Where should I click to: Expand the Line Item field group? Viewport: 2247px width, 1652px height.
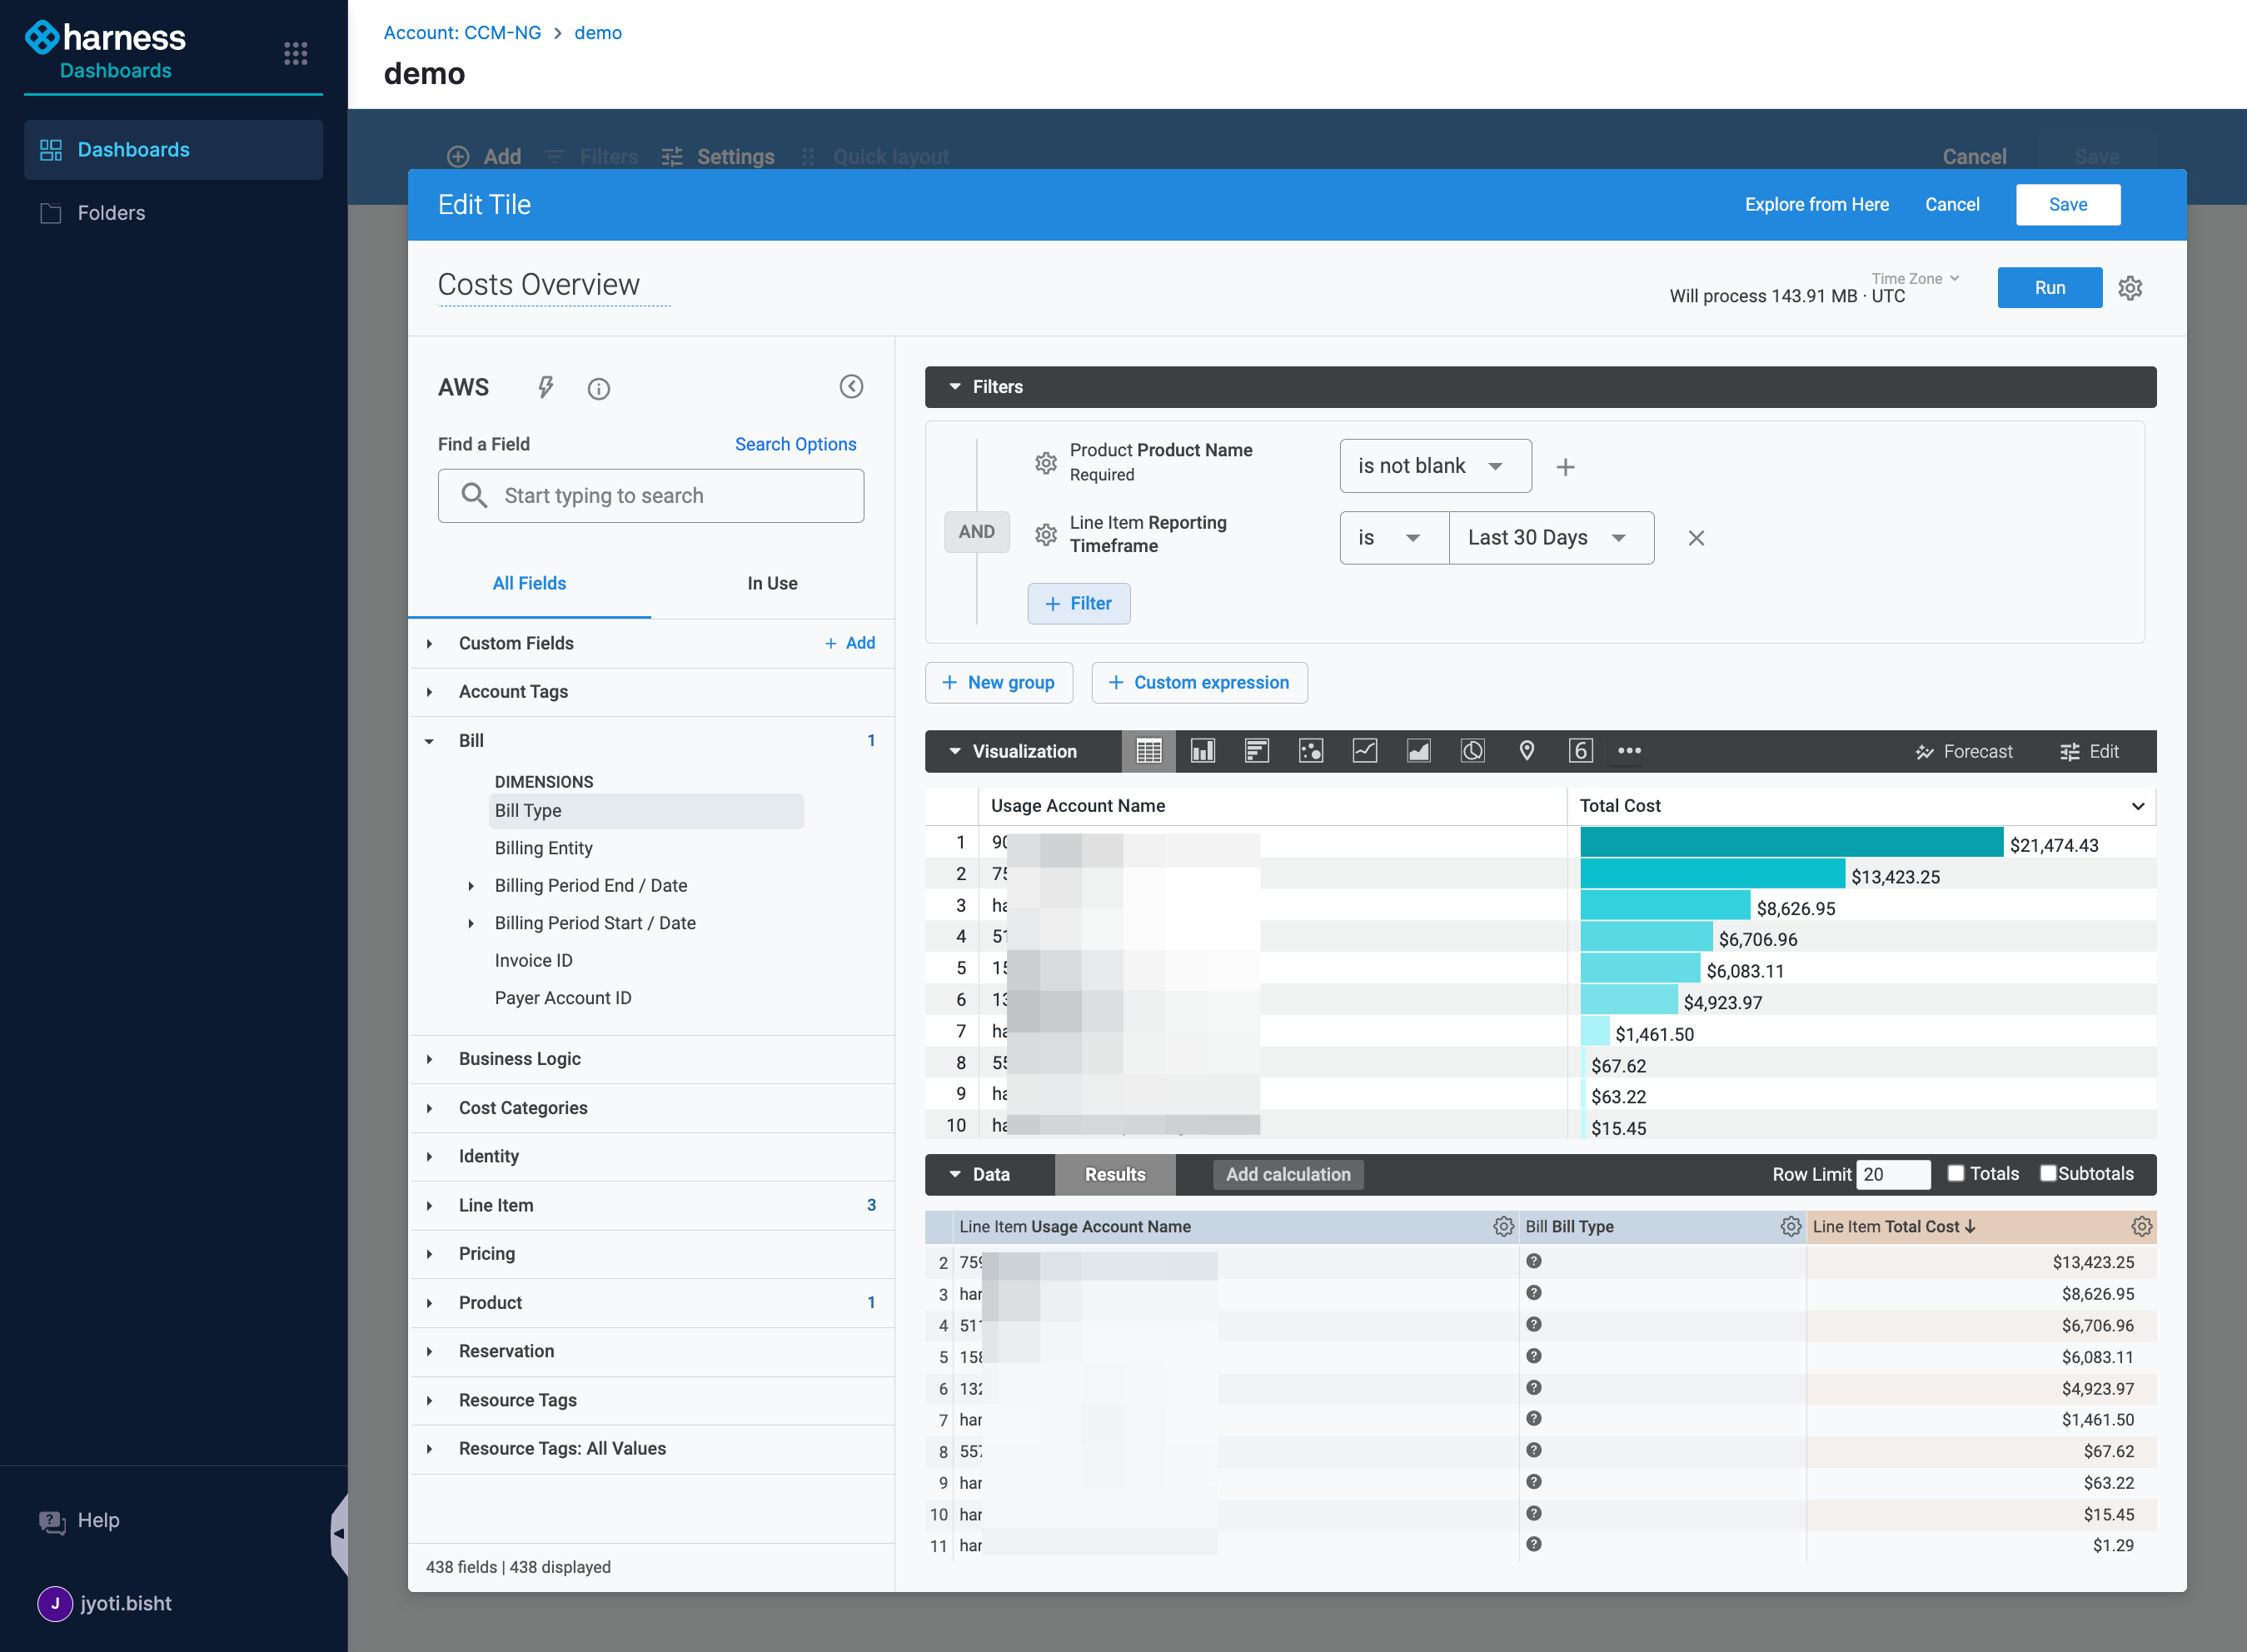tap(651, 1206)
